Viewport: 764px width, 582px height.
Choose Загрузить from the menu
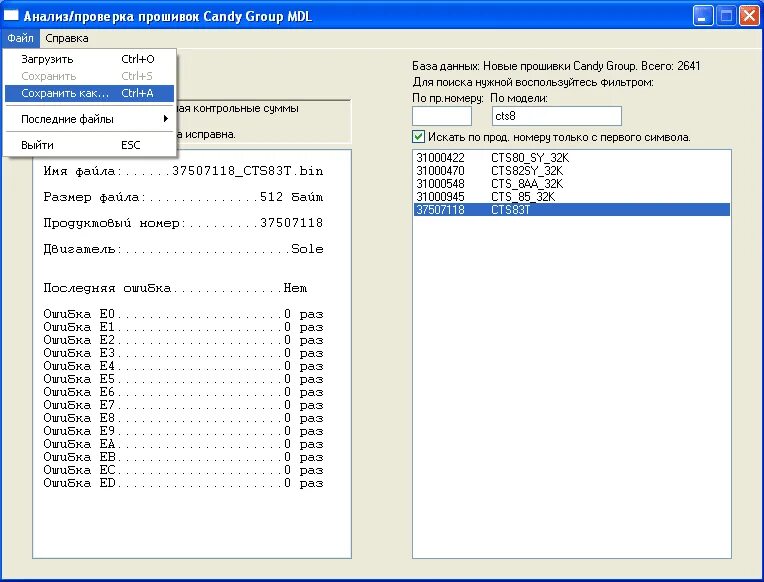tap(89, 59)
